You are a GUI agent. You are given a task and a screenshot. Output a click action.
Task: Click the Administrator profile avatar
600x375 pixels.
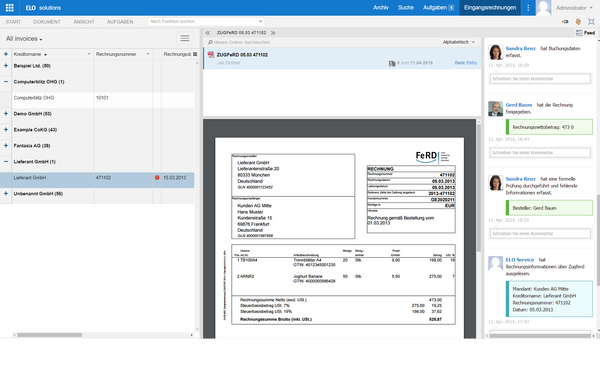click(543, 8)
